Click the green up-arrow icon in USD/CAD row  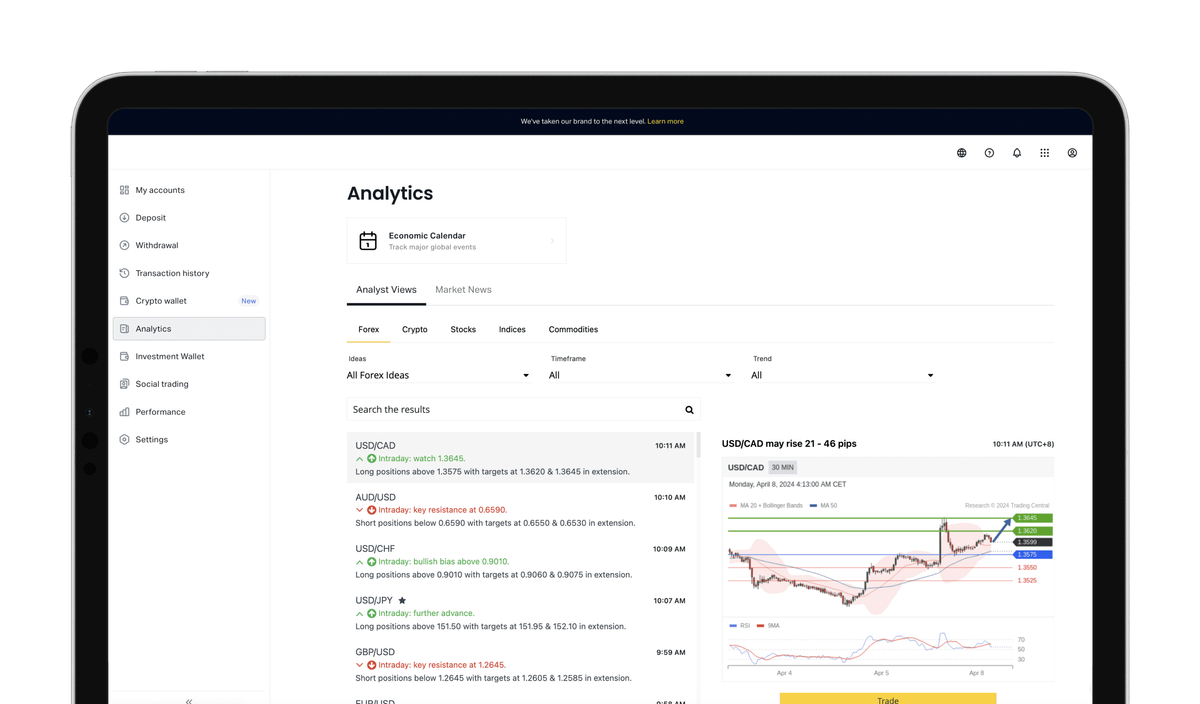pyautogui.click(x=371, y=459)
